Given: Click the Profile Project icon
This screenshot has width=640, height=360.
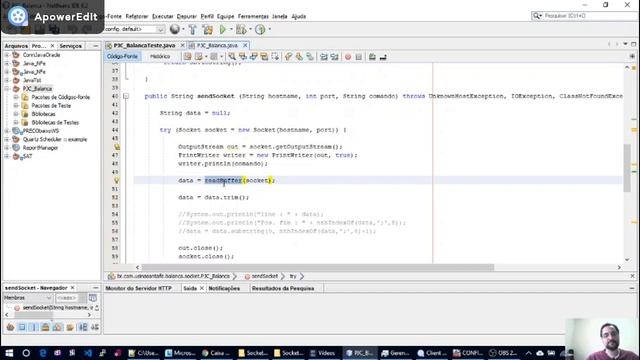Looking at the screenshot, I should [x=260, y=29].
